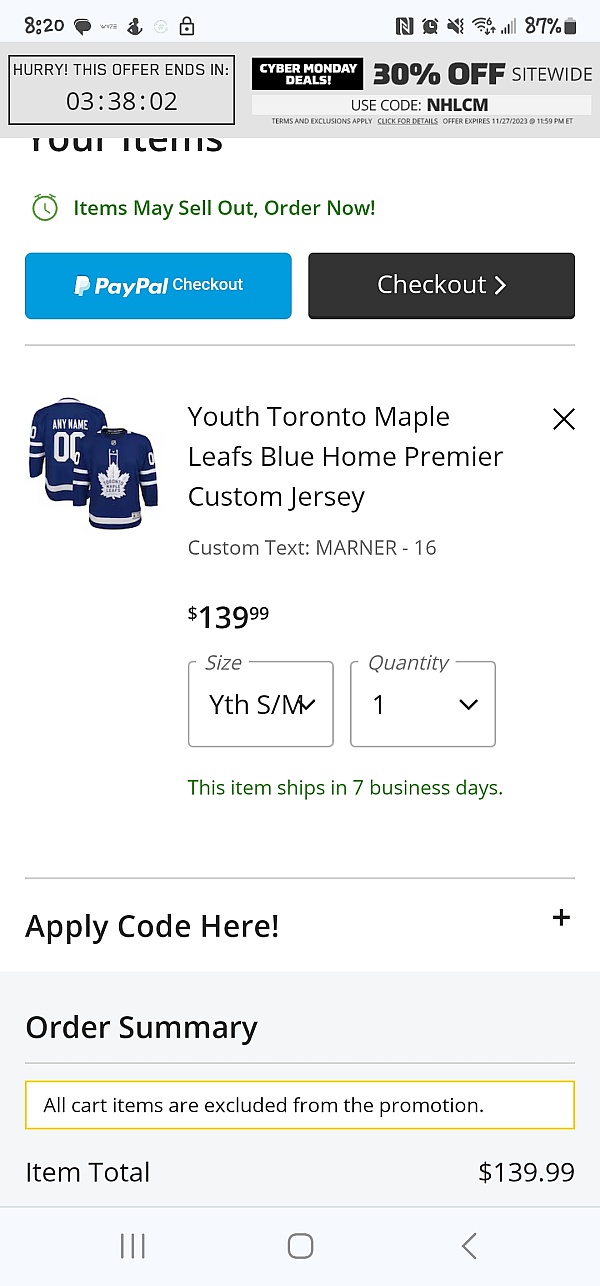Open the Size dropdown
Viewport: 600px width, 1286px height.
pyautogui.click(x=260, y=704)
